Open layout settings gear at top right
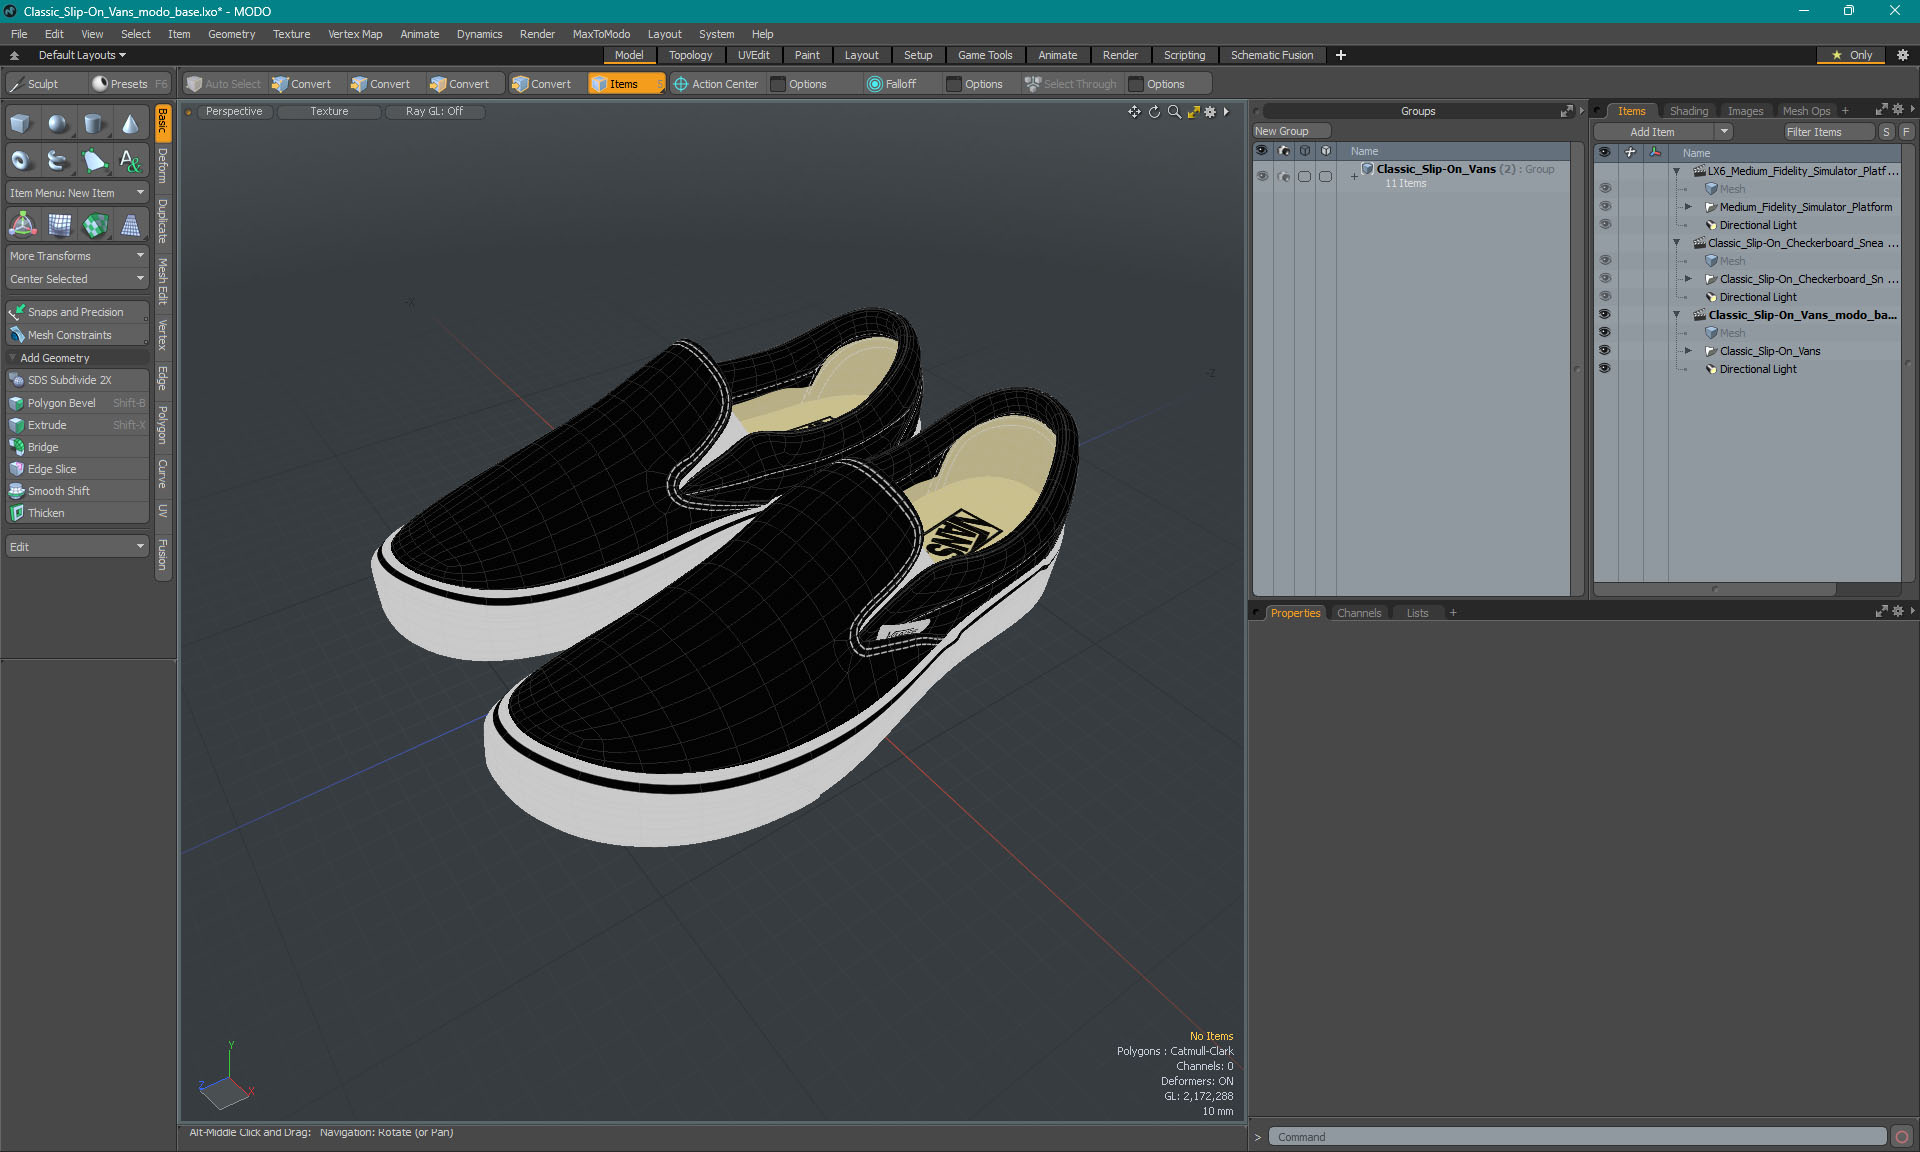This screenshot has width=1920, height=1152. coord(1903,55)
